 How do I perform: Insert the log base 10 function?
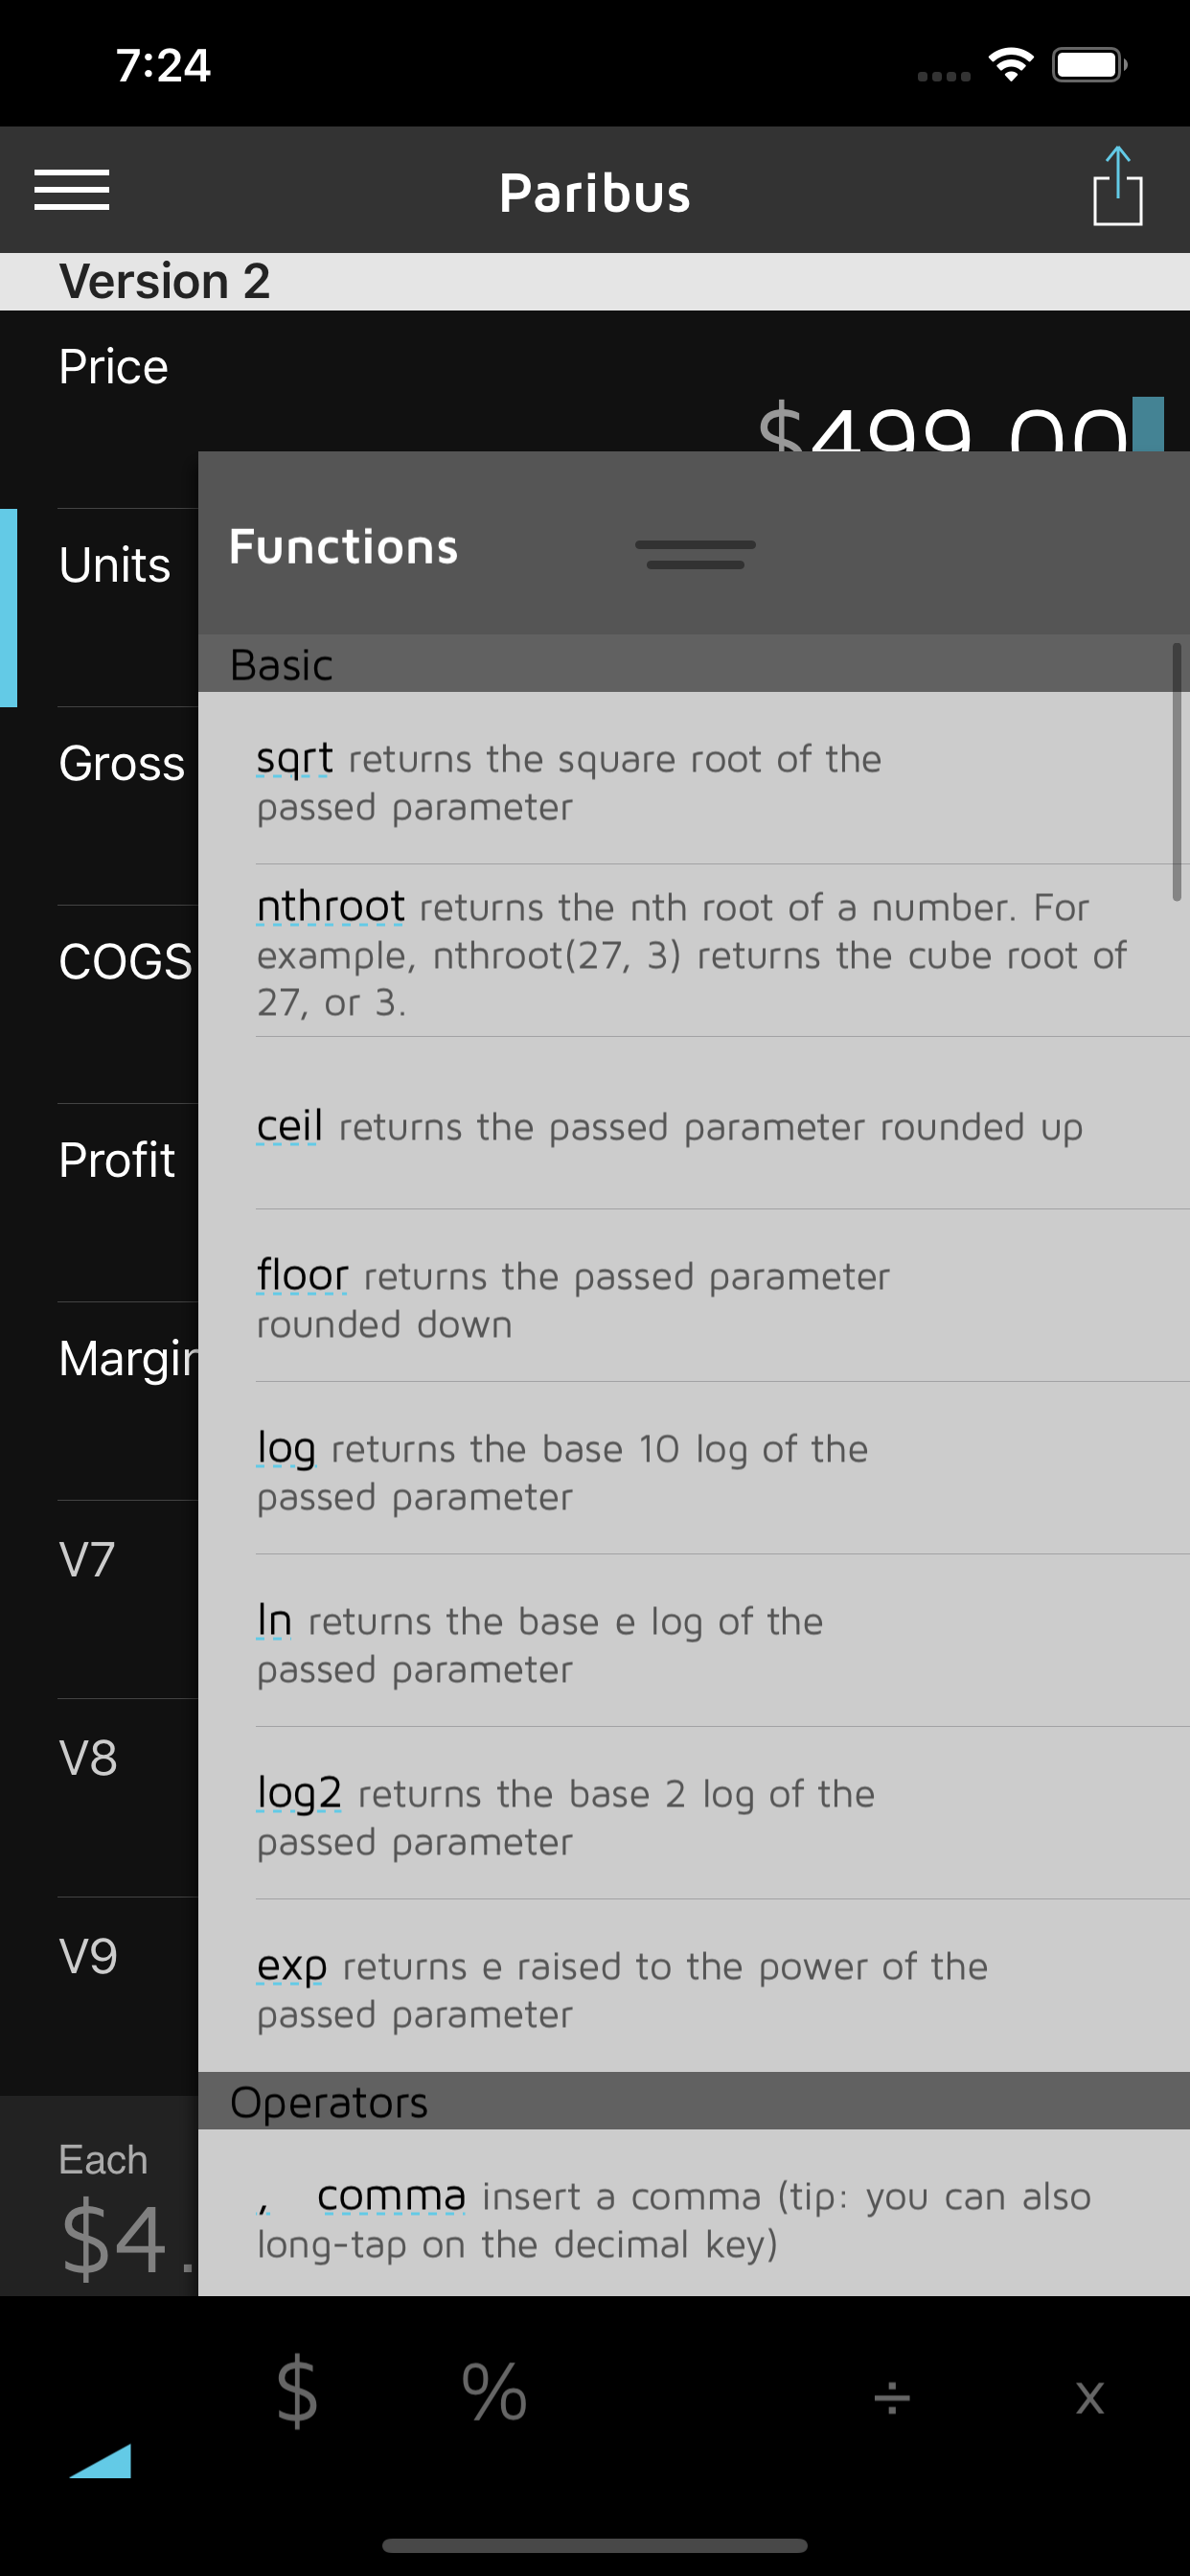(286, 1448)
